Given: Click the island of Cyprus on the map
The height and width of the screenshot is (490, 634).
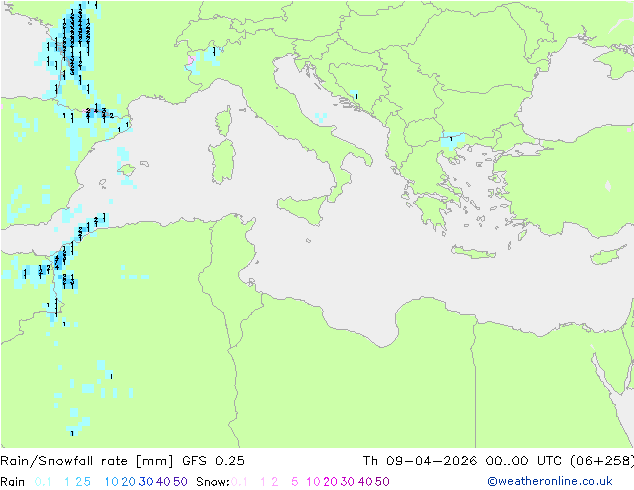Looking at the screenshot, I should pyautogui.click(x=604, y=255).
